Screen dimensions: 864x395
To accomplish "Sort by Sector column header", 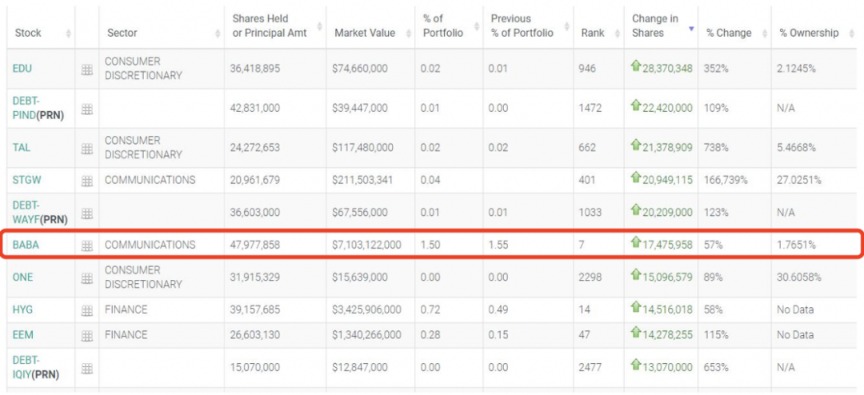I will click(x=122, y=33).
